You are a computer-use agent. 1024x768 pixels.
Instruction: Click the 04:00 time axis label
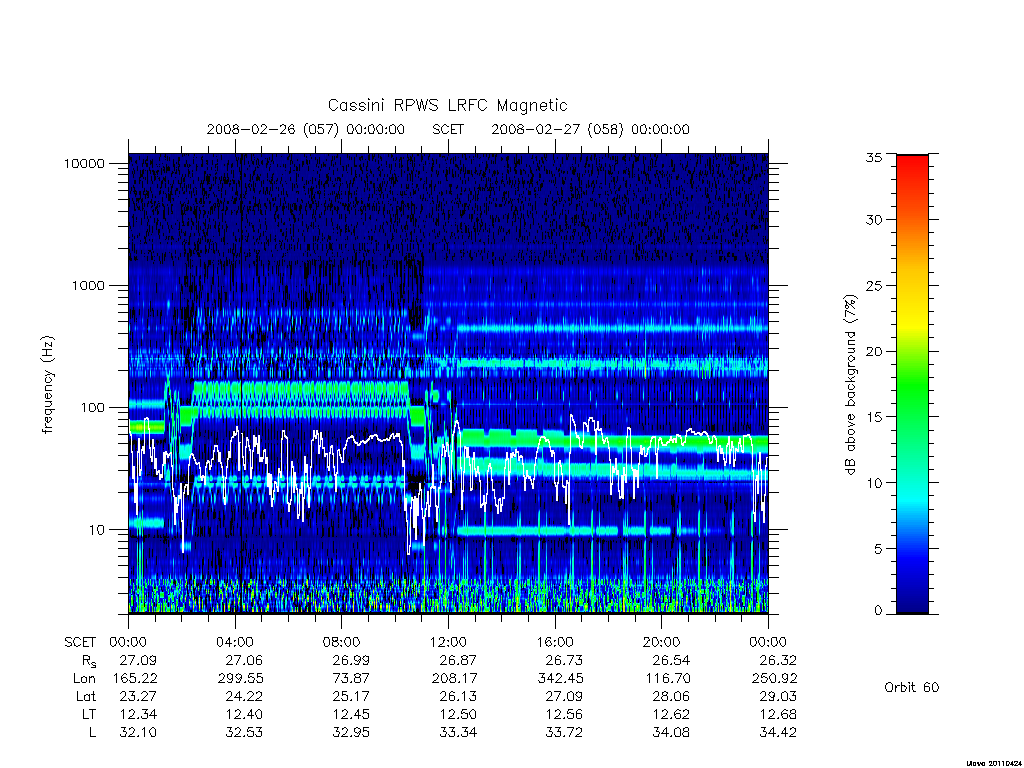pyautogui.click(x=235, y=642)
